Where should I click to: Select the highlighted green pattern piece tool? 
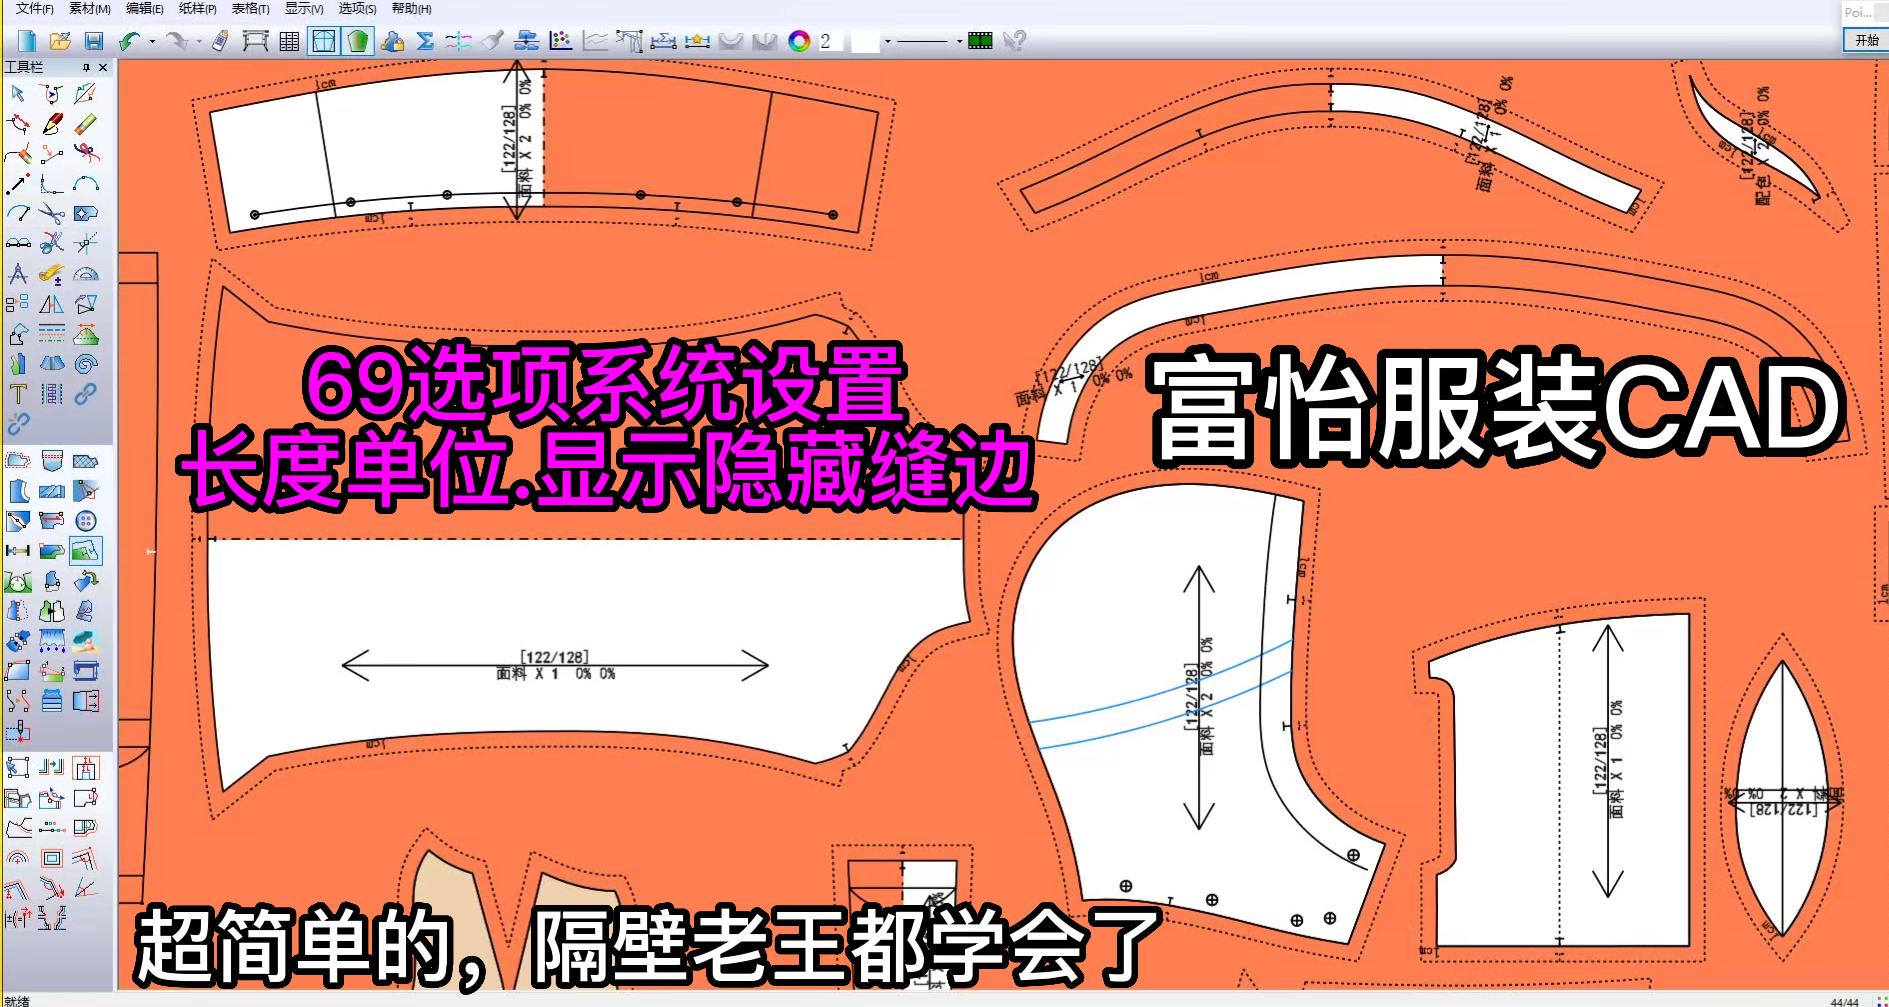coord(86,551)
